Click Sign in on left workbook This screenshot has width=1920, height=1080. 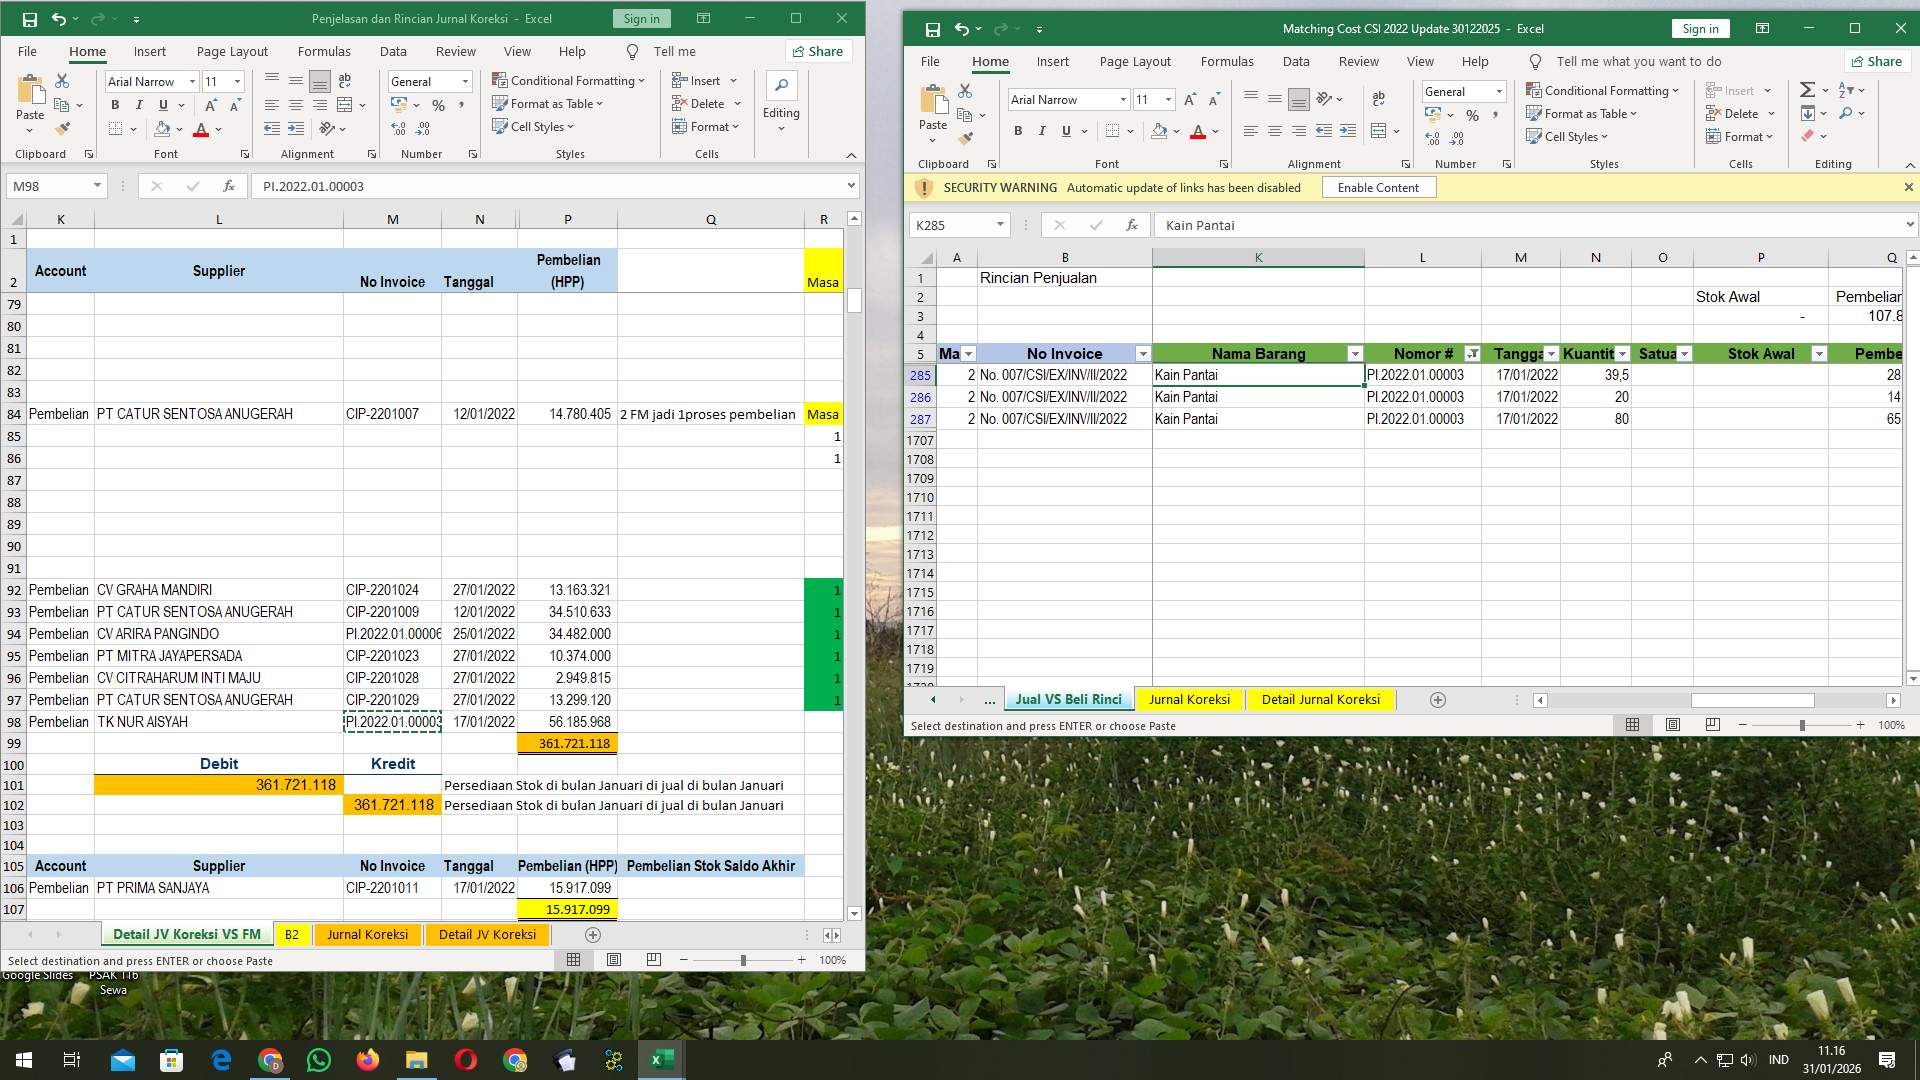(640, 18)
